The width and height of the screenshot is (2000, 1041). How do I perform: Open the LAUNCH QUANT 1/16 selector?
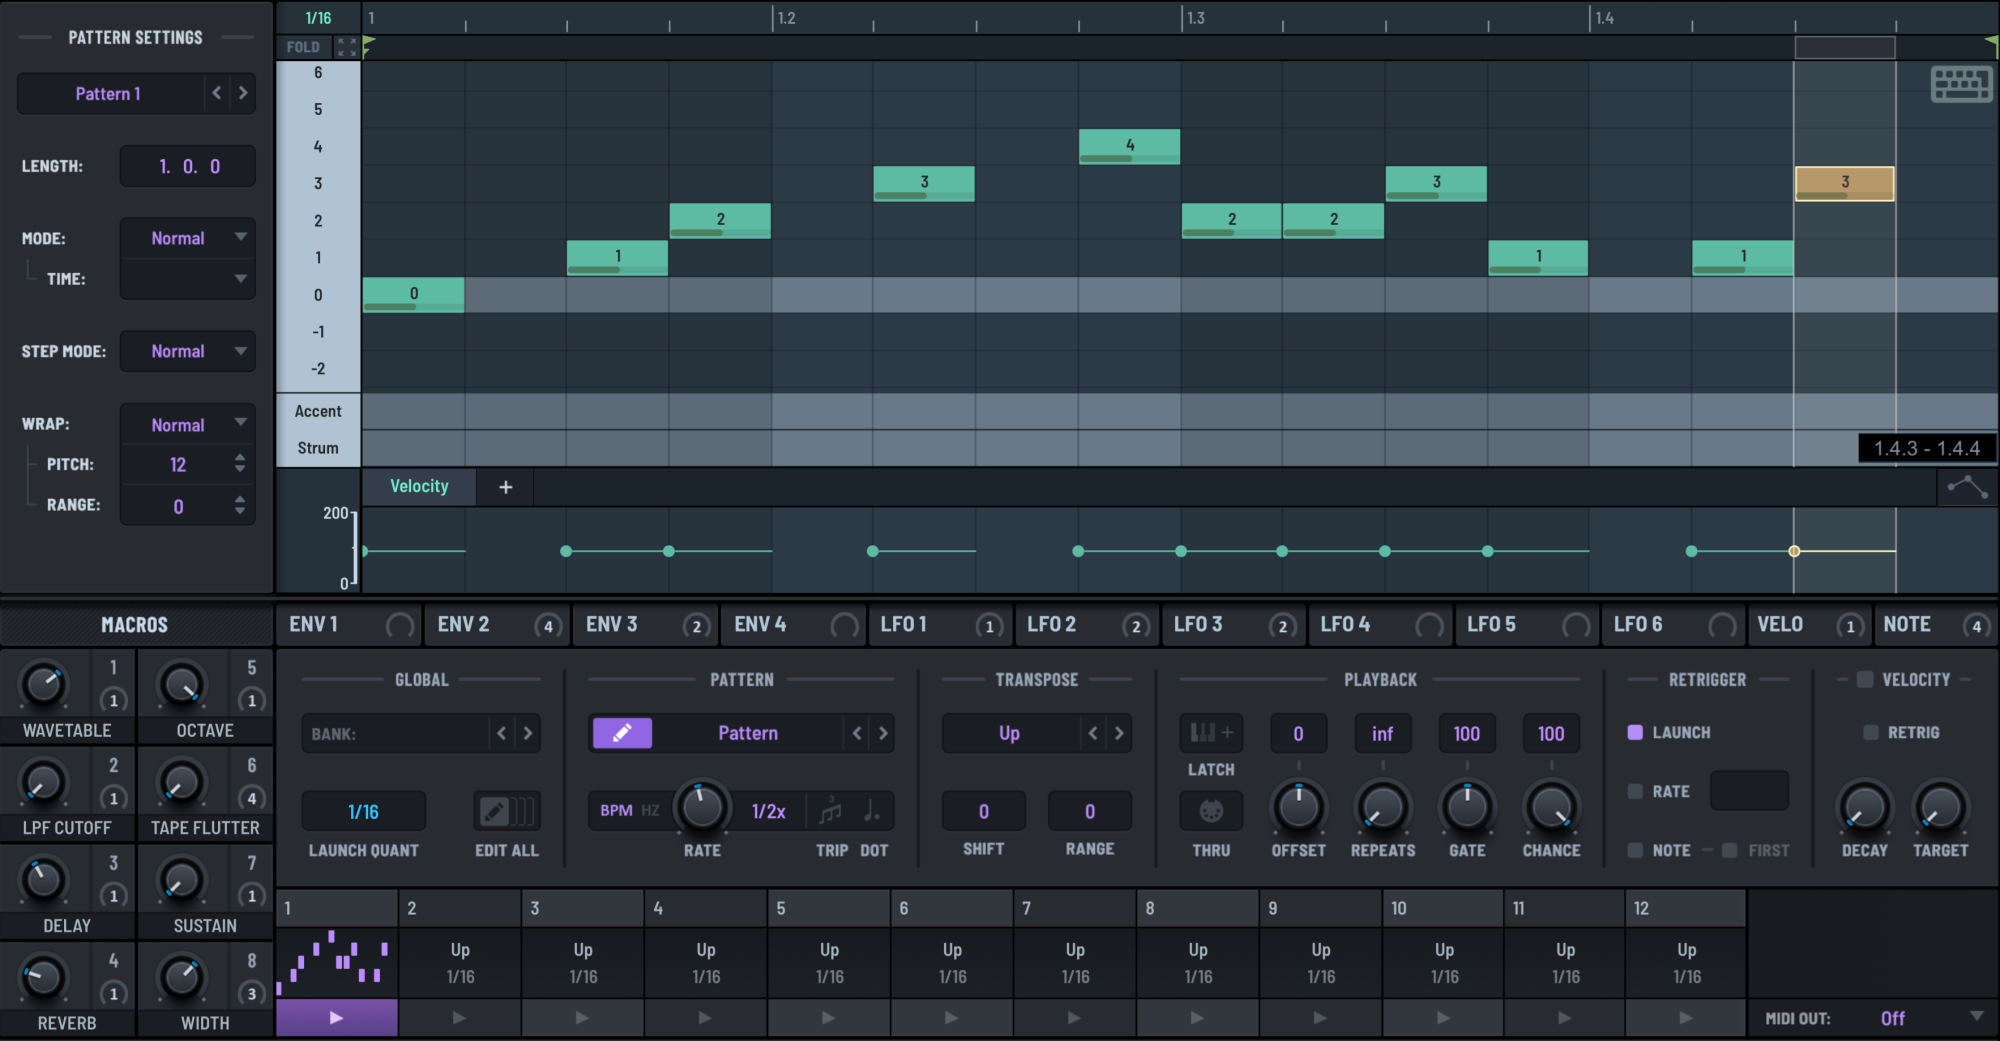tap(364, 811)
